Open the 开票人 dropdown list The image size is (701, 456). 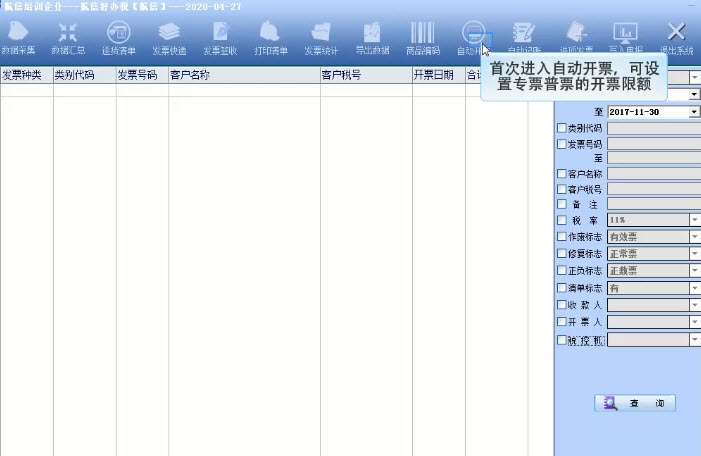(x=694, y=321)
